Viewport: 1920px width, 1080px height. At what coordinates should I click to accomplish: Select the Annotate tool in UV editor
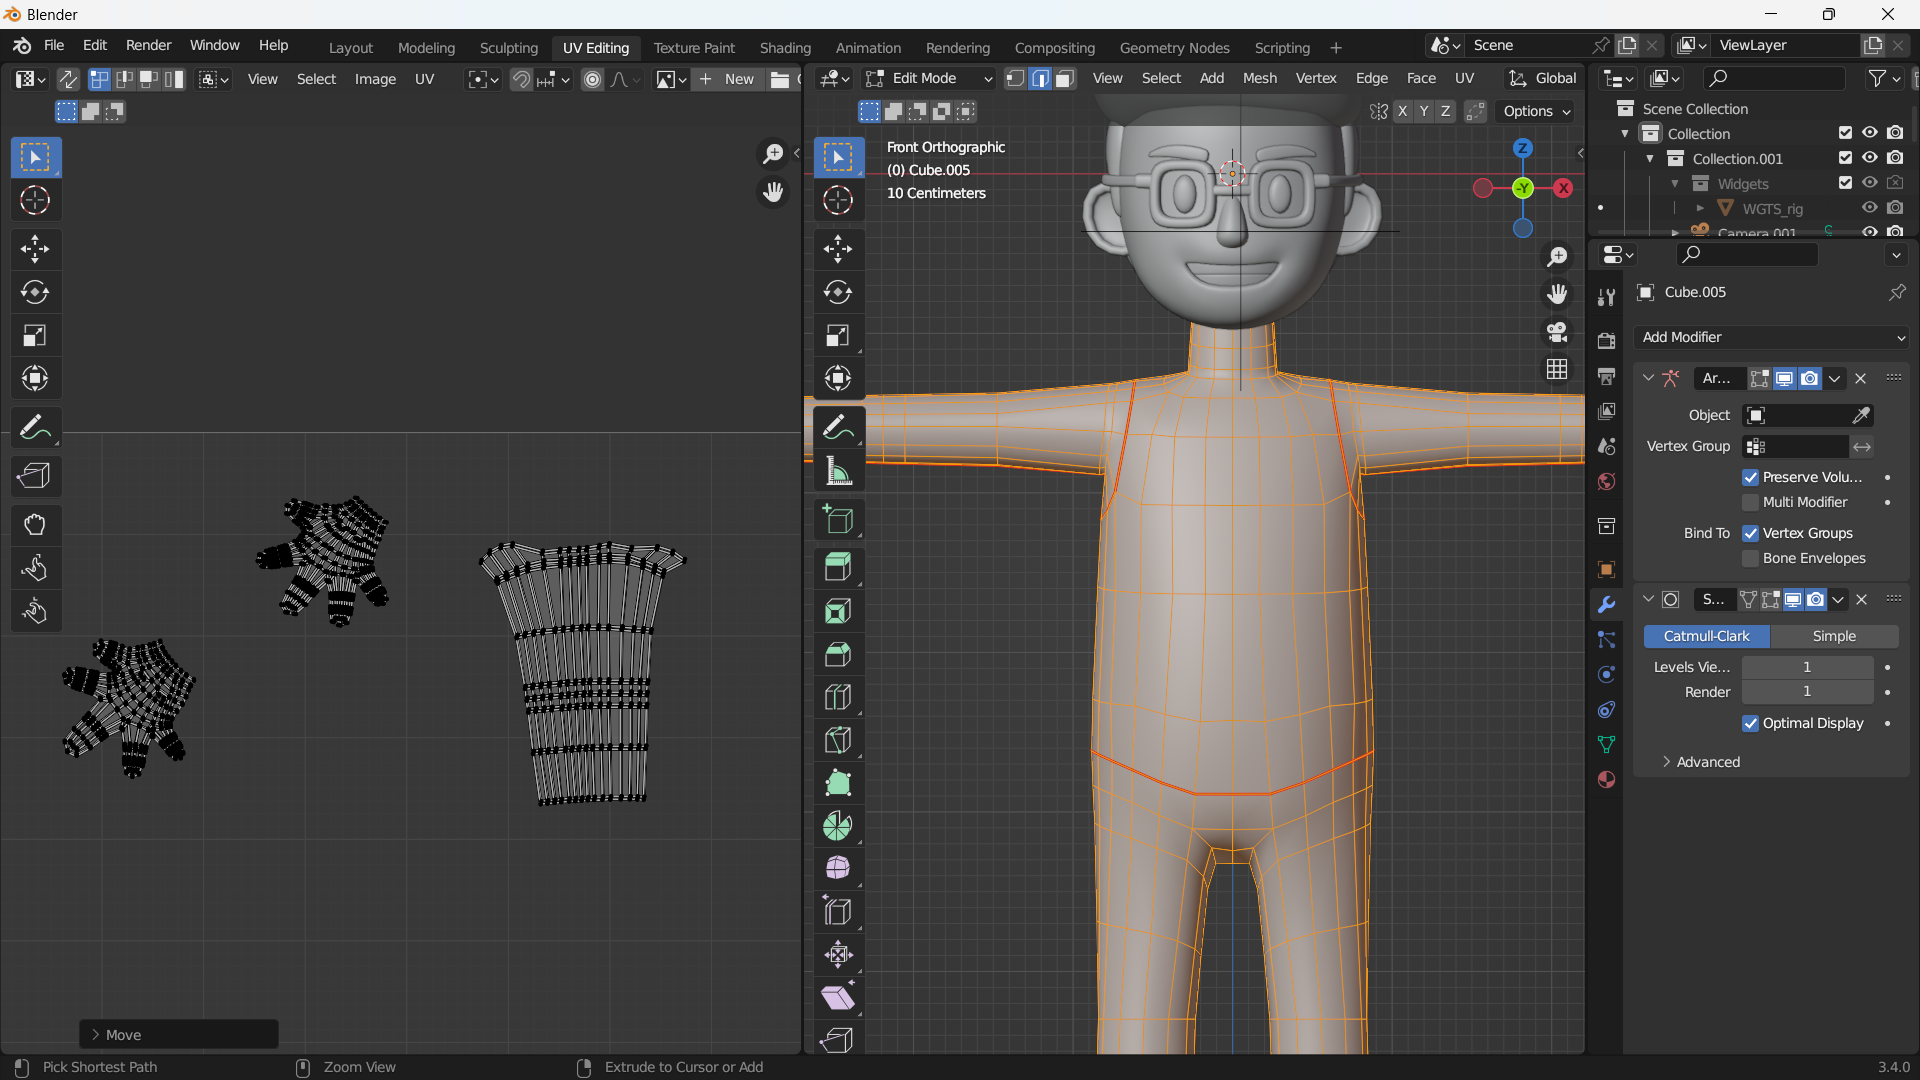[35, 428]
